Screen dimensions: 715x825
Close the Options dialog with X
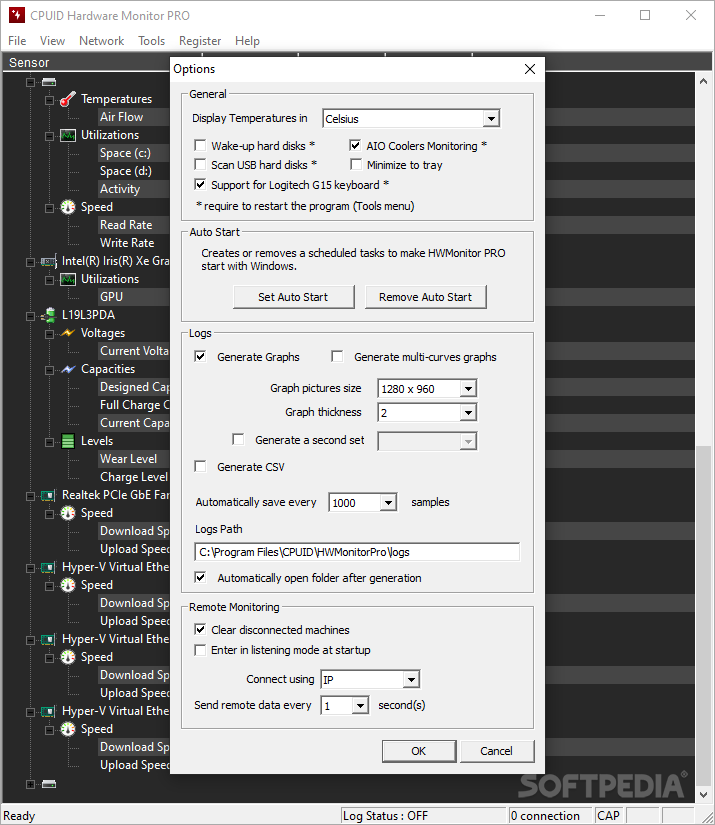point(530,69)
